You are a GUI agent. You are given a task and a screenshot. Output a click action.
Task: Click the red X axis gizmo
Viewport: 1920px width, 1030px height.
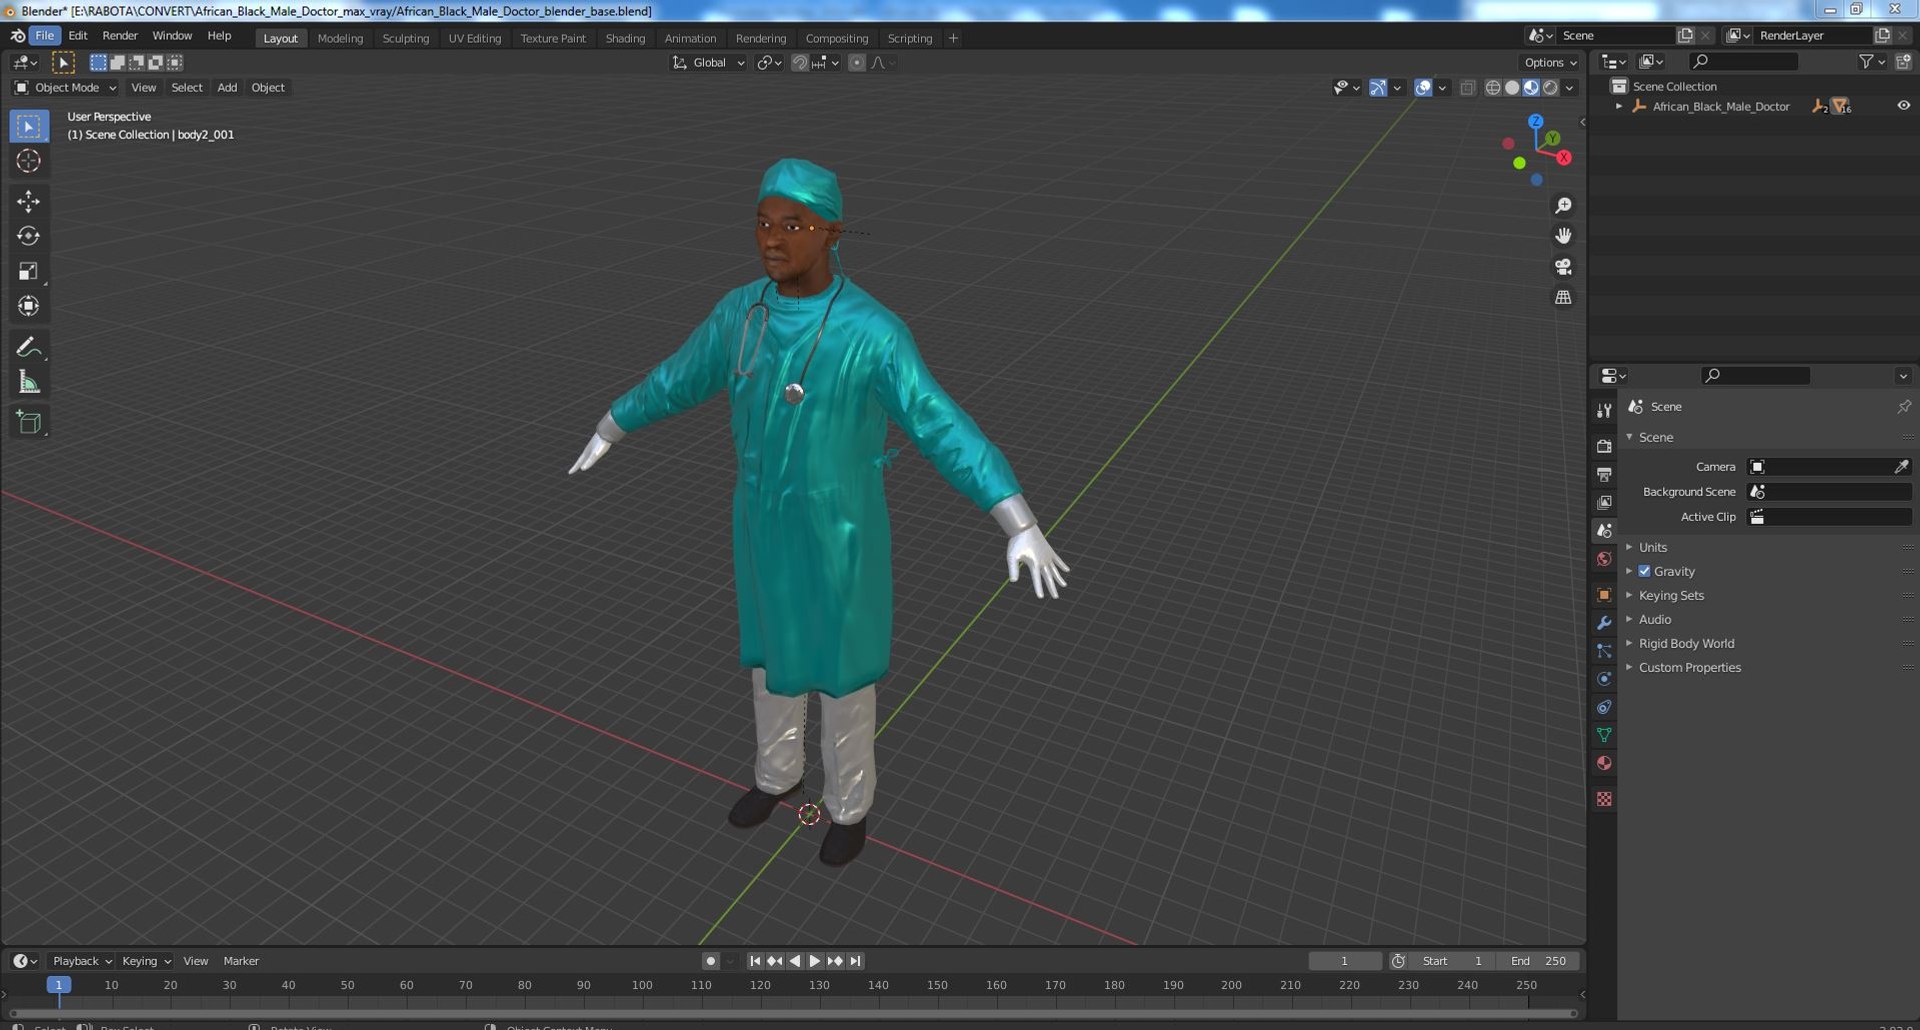(1564, 158)
